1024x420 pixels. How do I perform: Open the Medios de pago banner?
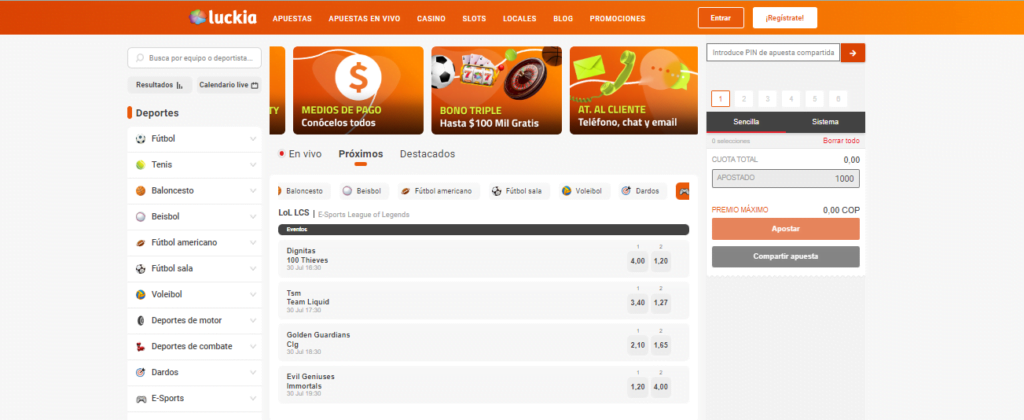tap(359, 90)
